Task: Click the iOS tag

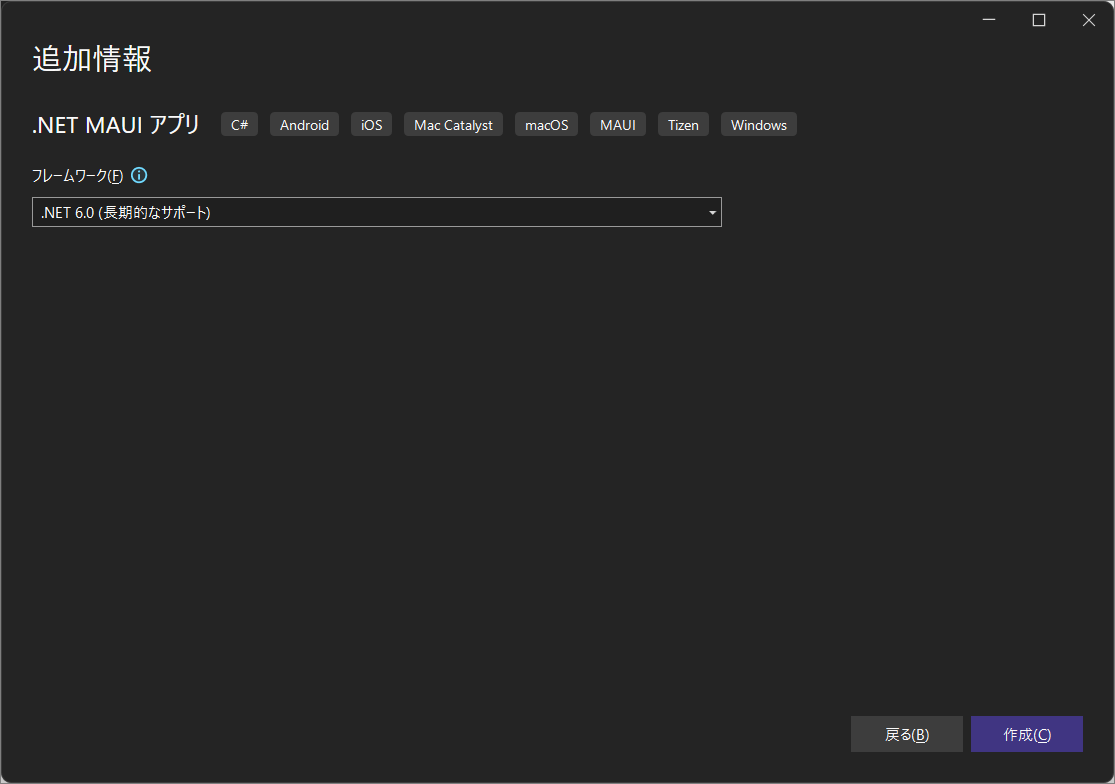Action: click(371, 124)
